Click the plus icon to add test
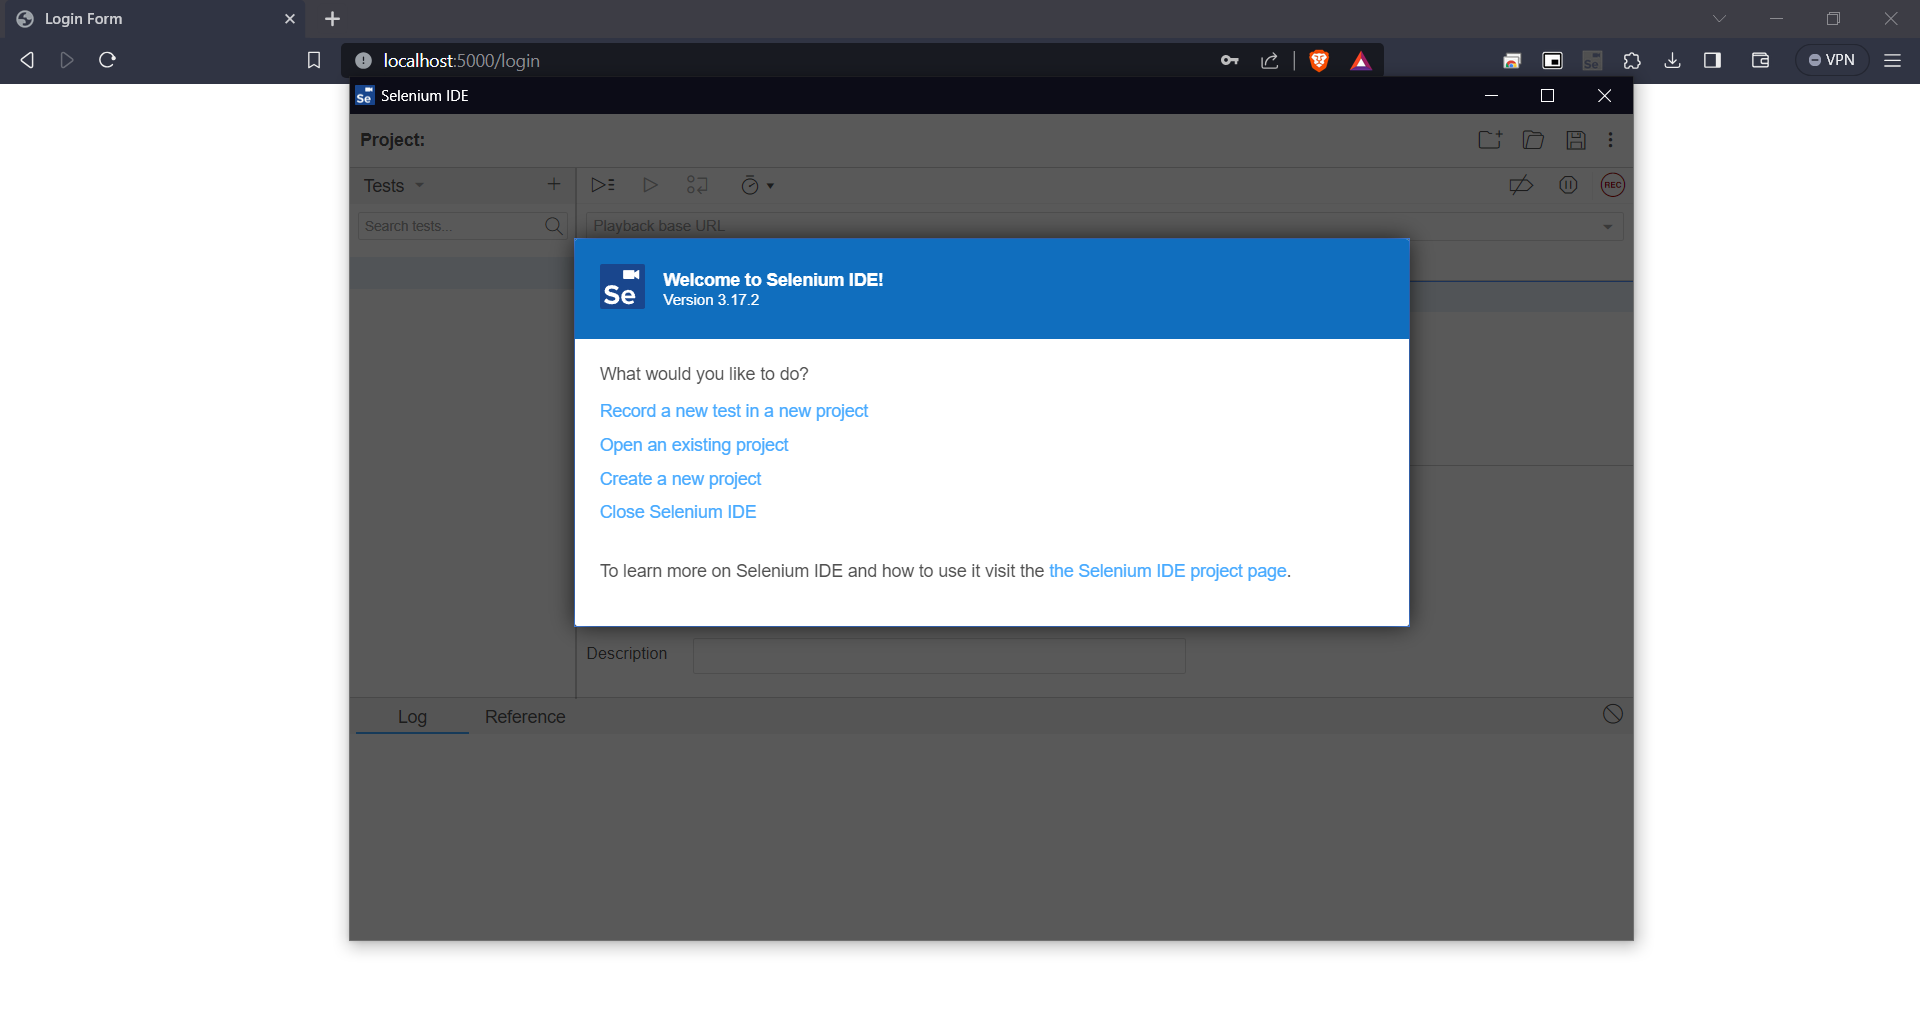Screen dimensions: 1920x1030 (x=554, y=184)
